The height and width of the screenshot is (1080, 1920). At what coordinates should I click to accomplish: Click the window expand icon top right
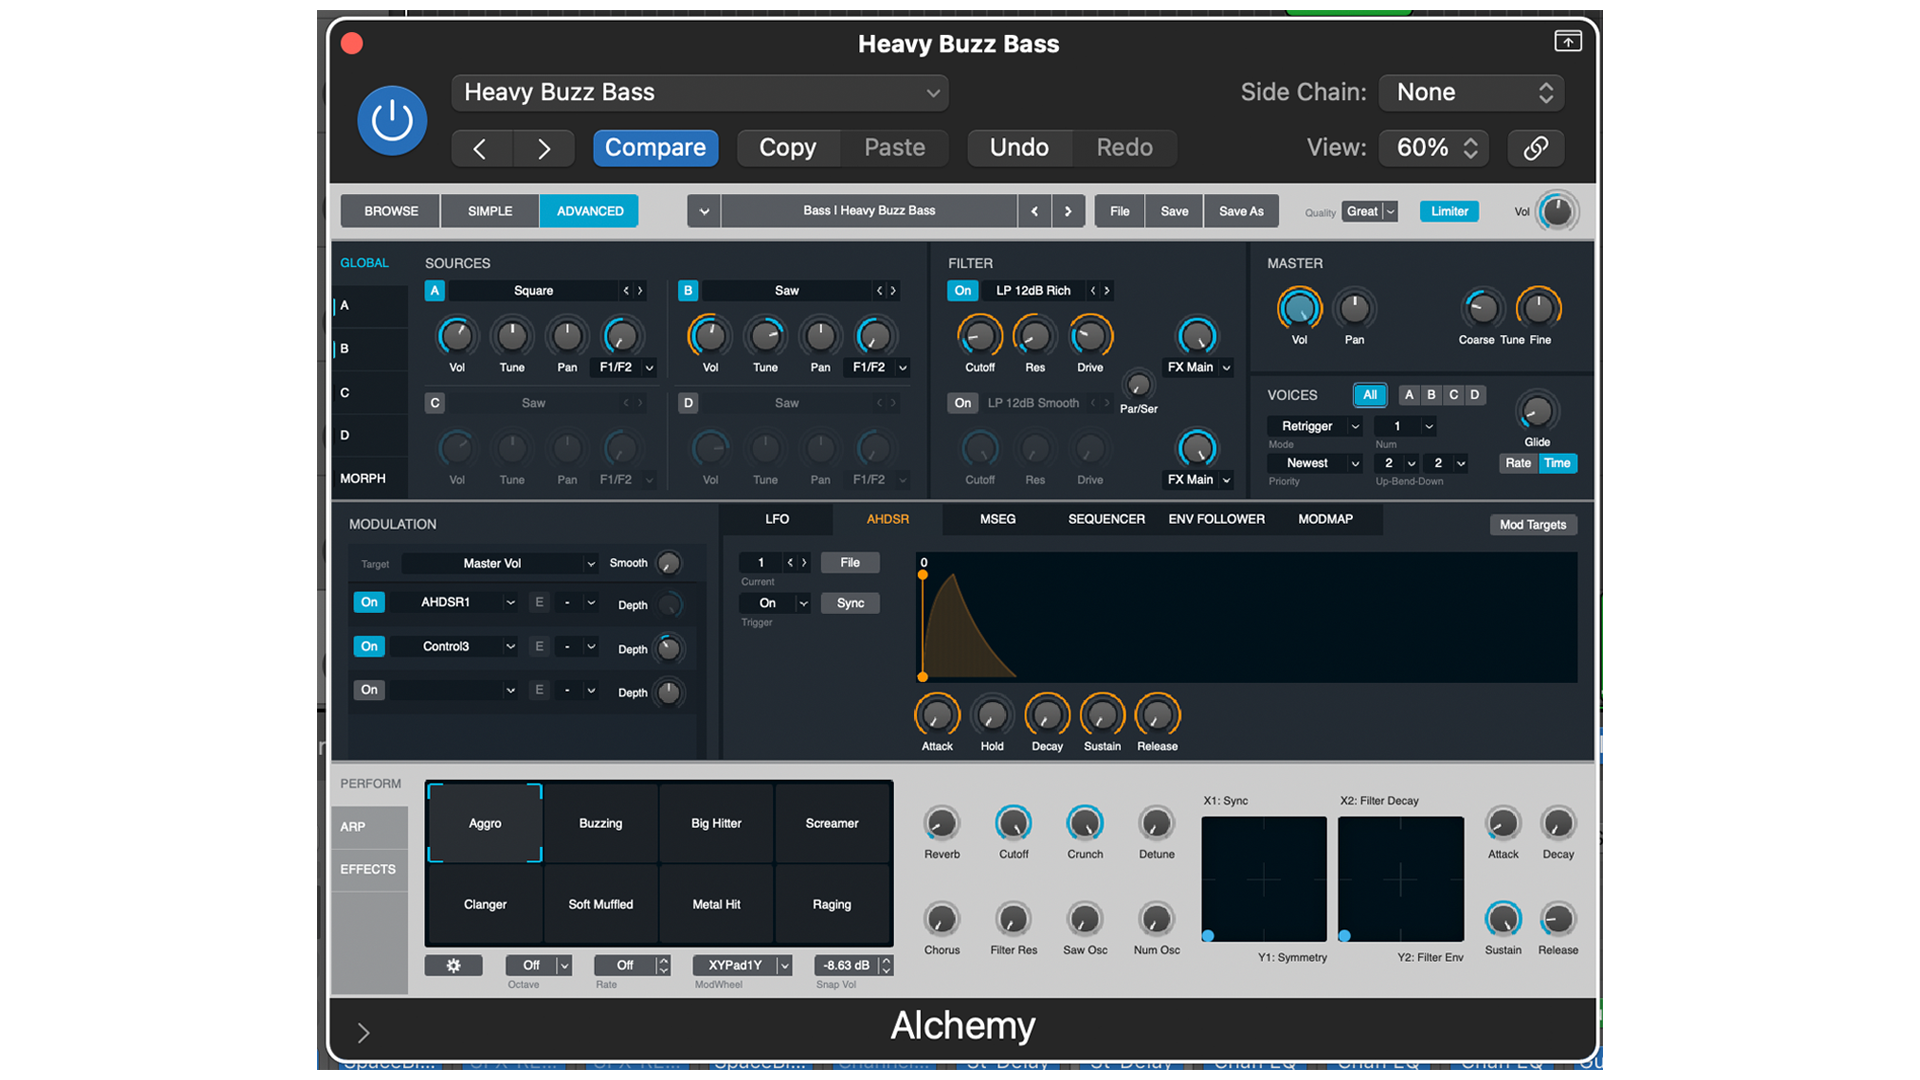[1567, 41]
